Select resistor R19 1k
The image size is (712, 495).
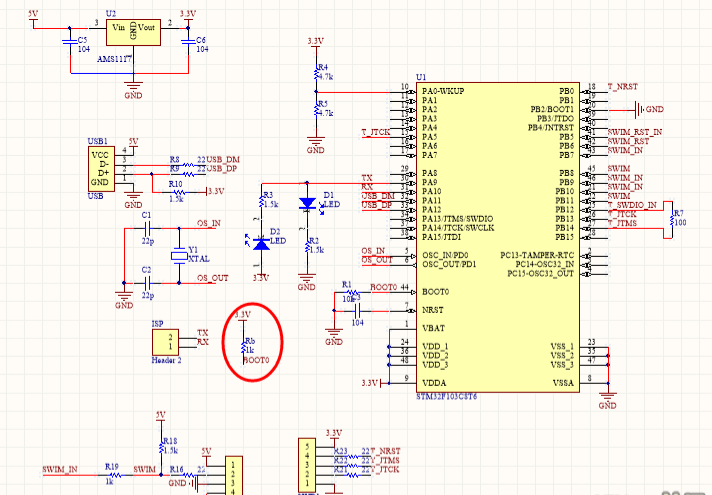coord(114,475)
